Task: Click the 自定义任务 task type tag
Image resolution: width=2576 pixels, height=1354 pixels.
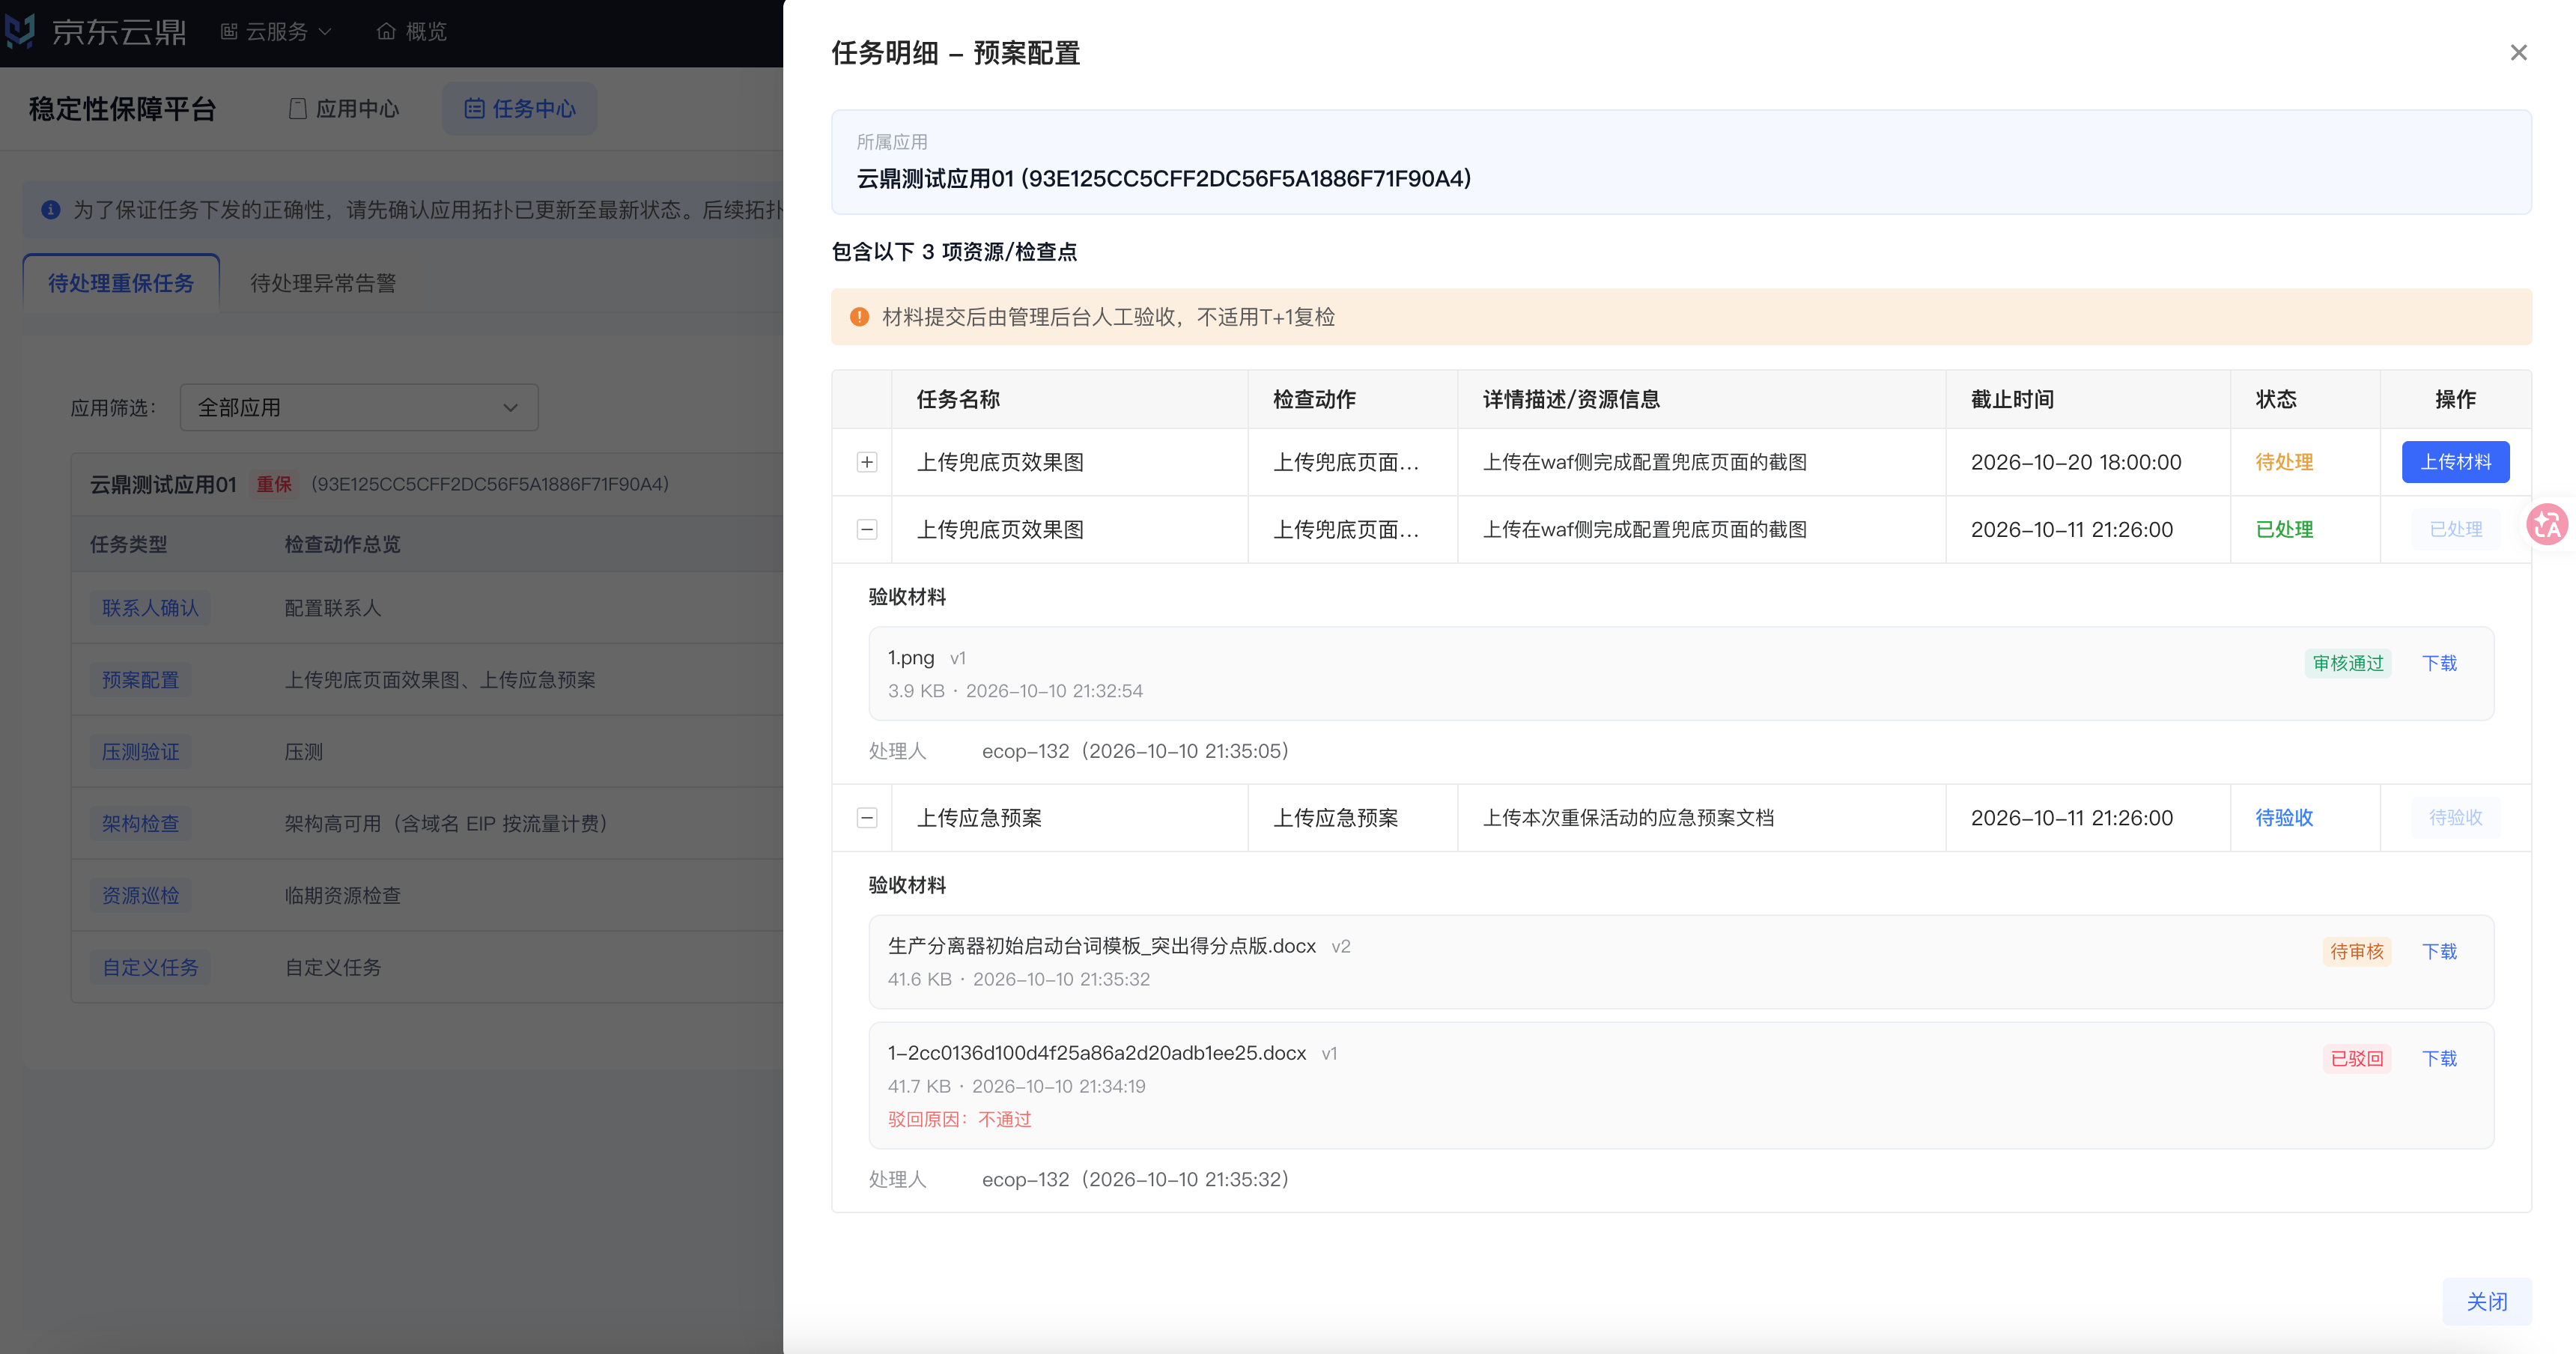Action: pyautogui.click(x=150, y=968)
